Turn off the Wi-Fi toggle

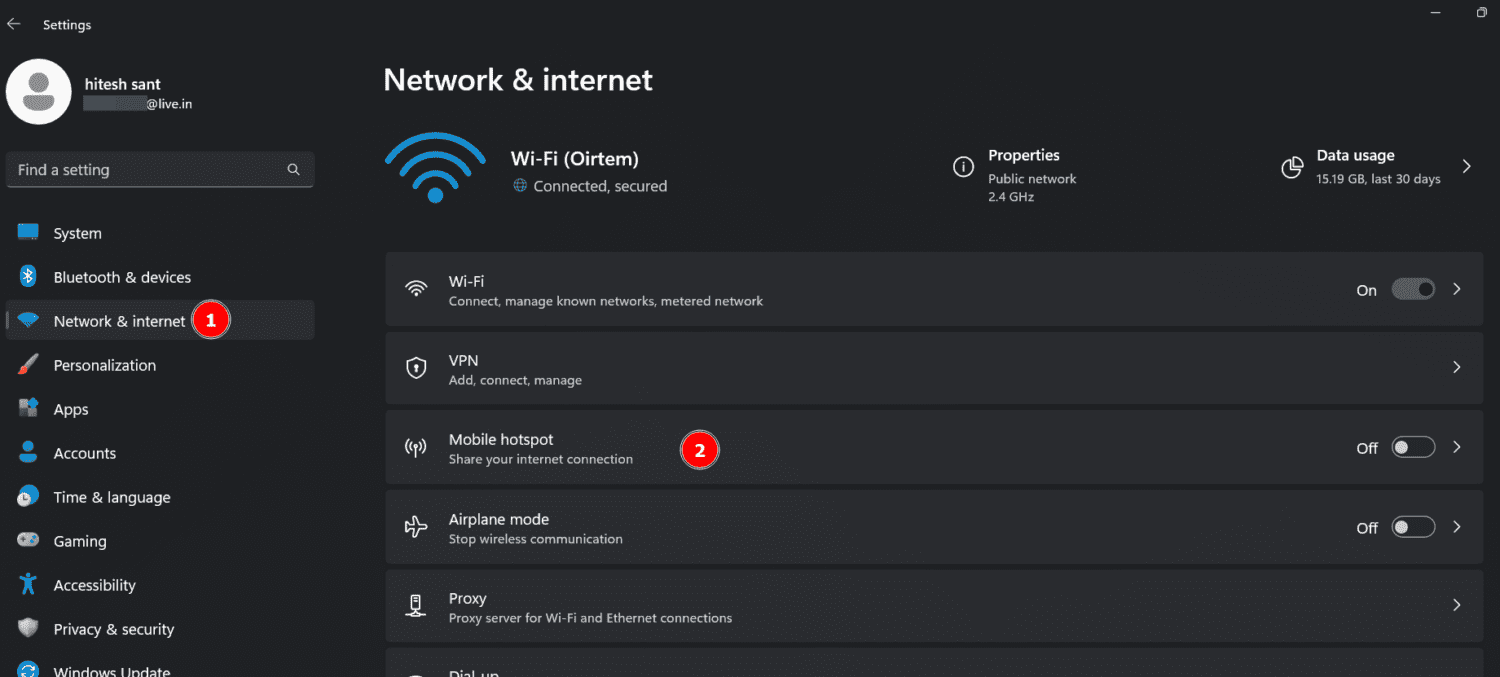[1413, 290]
